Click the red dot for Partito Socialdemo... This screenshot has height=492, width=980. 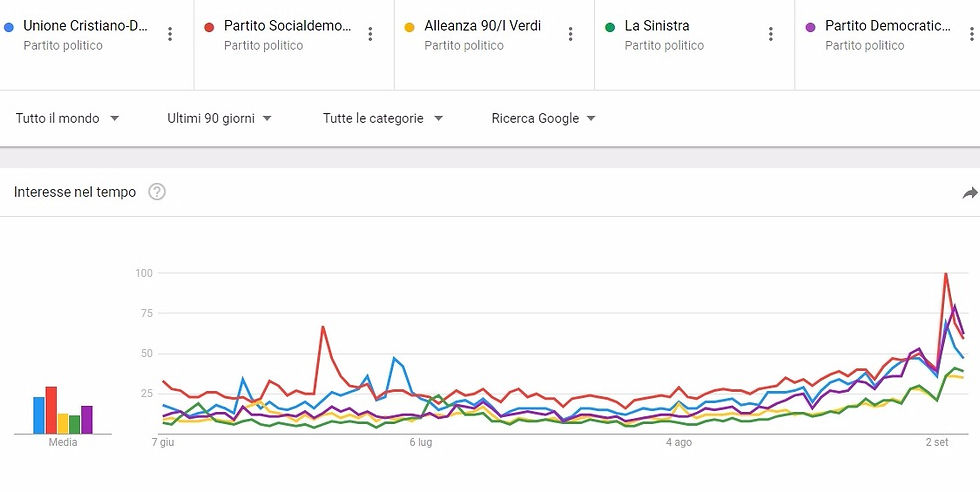click(x=210, y=27)
